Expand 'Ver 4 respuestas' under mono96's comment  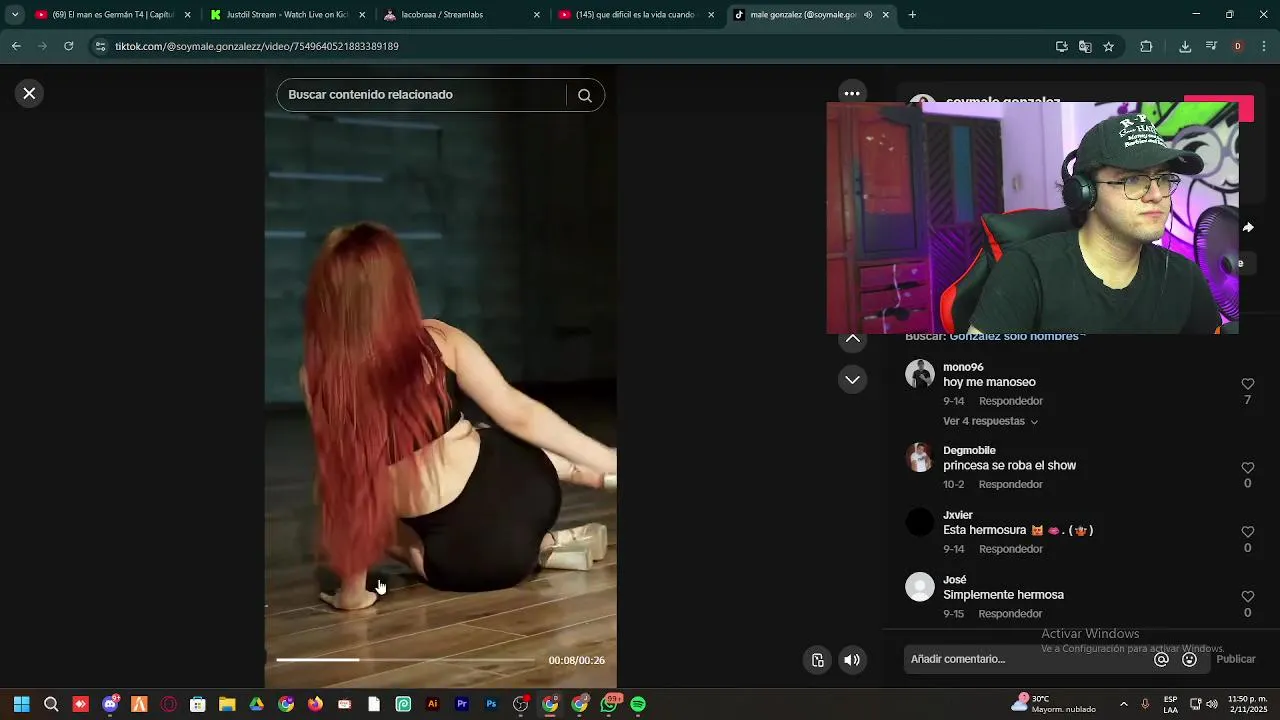coord(990,421)
